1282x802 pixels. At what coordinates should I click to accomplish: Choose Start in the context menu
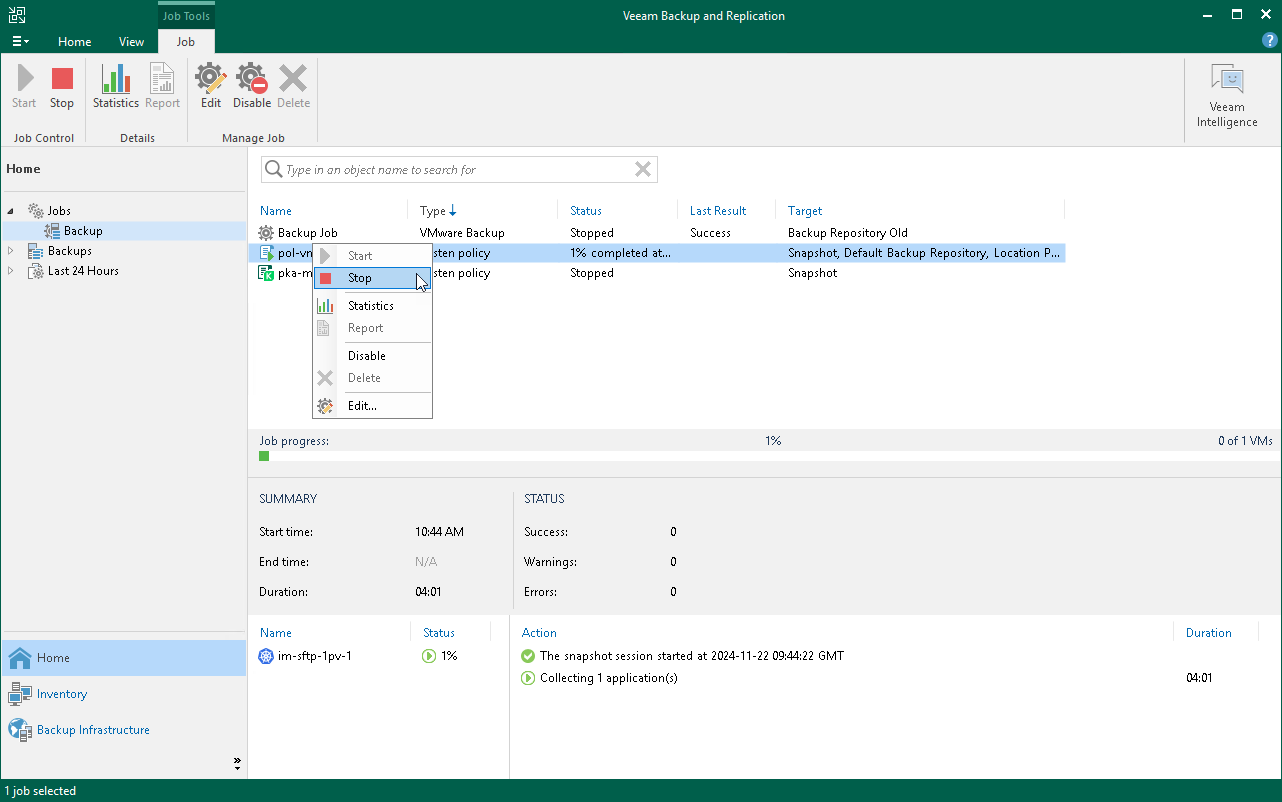pyautogui.click(x=372, y=256)
